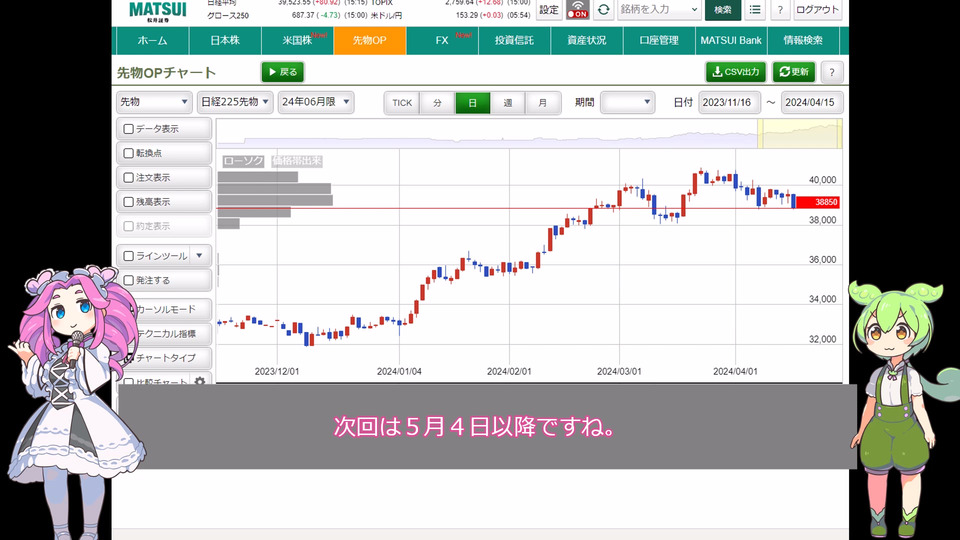
Task: Enable the 発注する checkbox
Action: click(x=129, y=280)
